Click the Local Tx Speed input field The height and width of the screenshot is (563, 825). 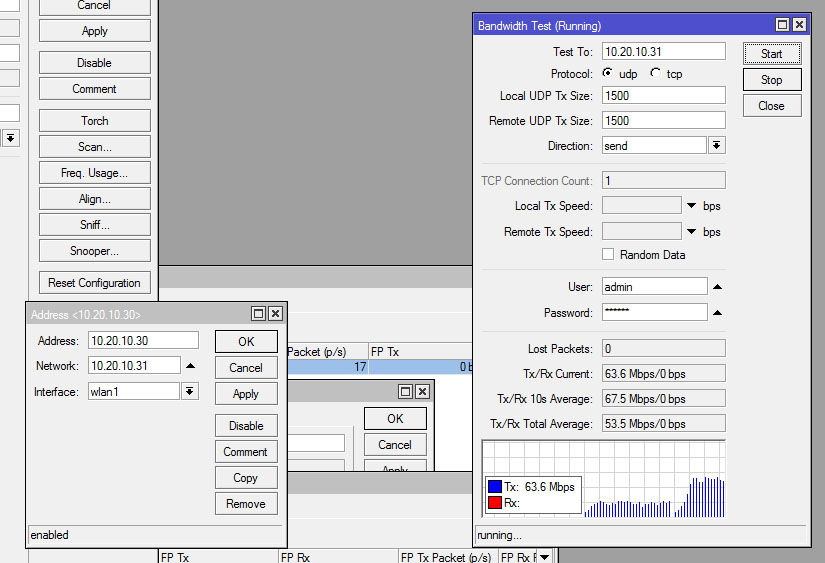(641, 205)
